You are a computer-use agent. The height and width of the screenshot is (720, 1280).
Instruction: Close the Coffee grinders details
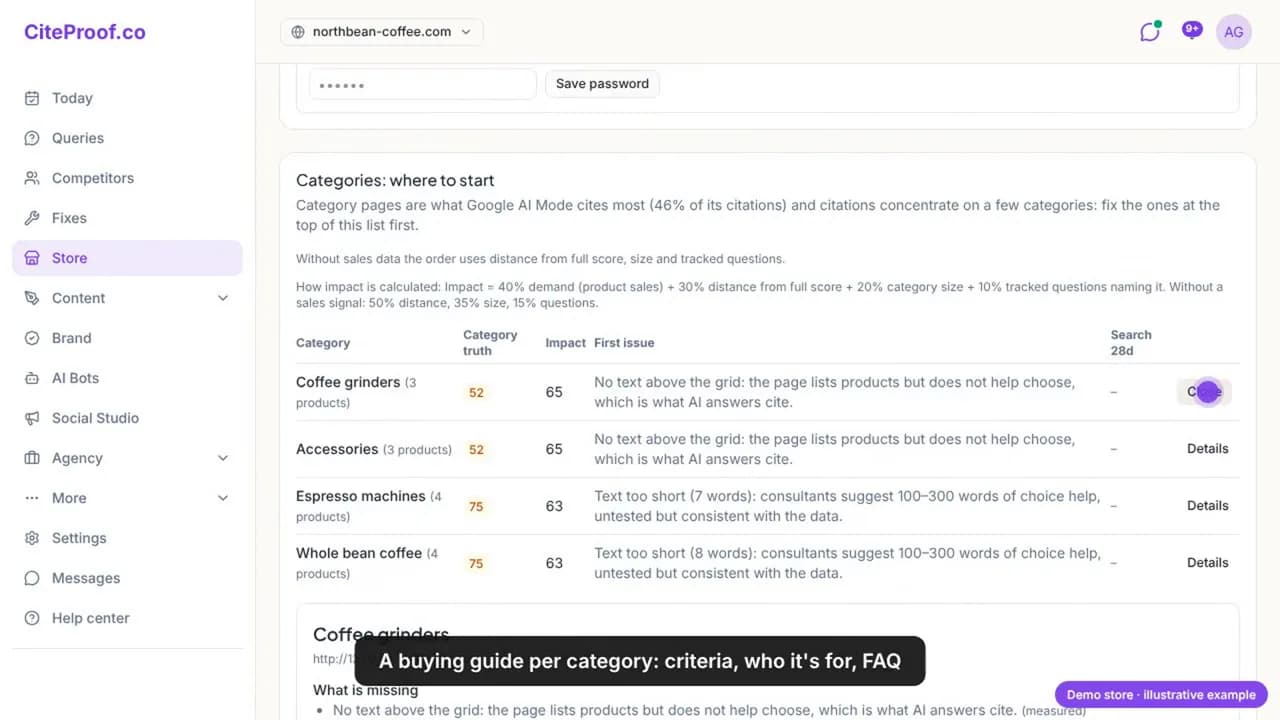point(1205,392)
